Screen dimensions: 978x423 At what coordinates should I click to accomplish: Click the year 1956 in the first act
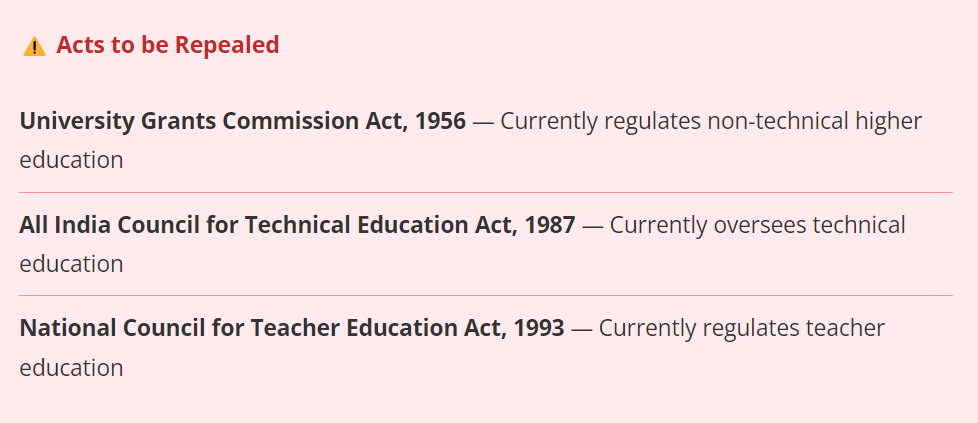tap(440, 122)
